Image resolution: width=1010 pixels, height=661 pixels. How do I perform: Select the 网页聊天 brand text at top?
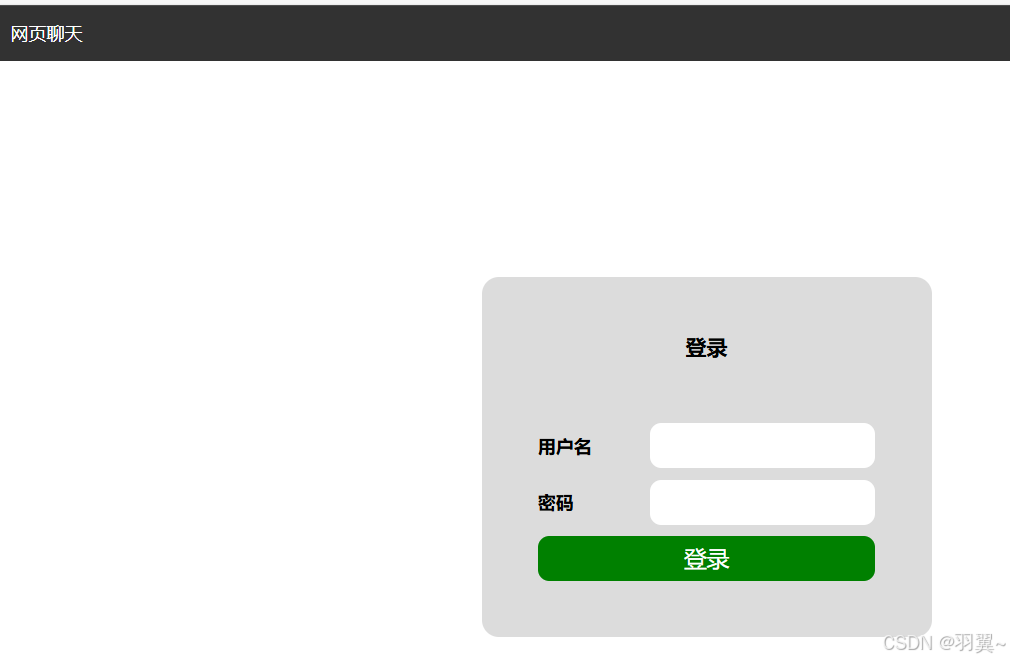coord(46,34)
